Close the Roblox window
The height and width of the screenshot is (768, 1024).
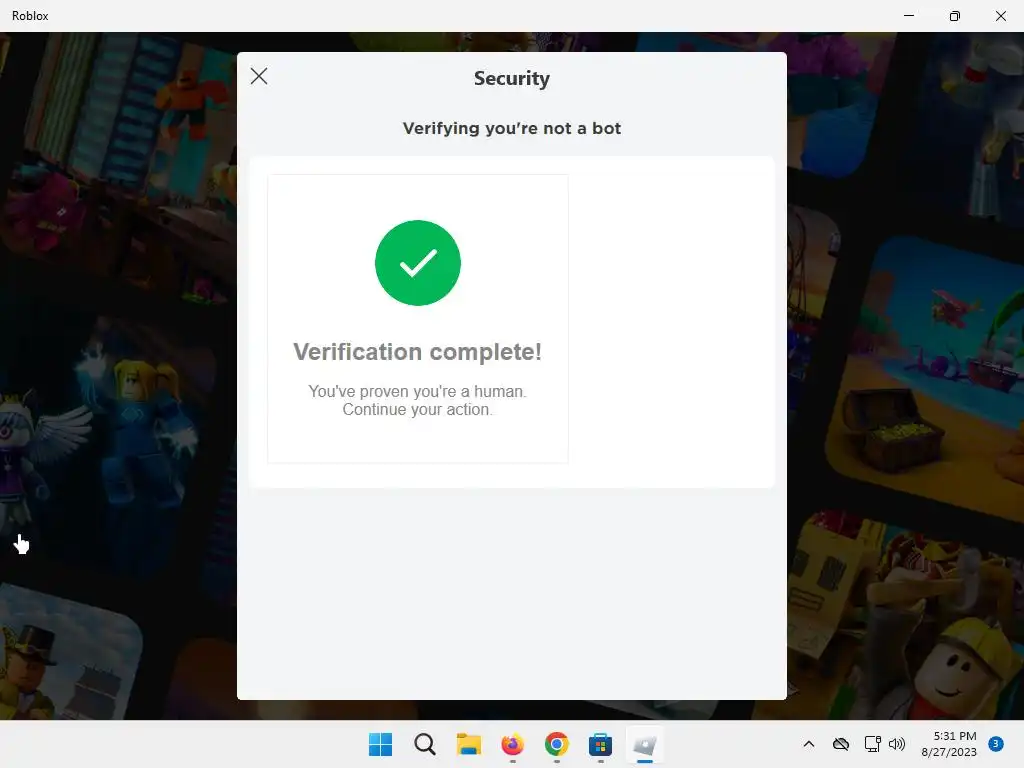click(1000, 16)
